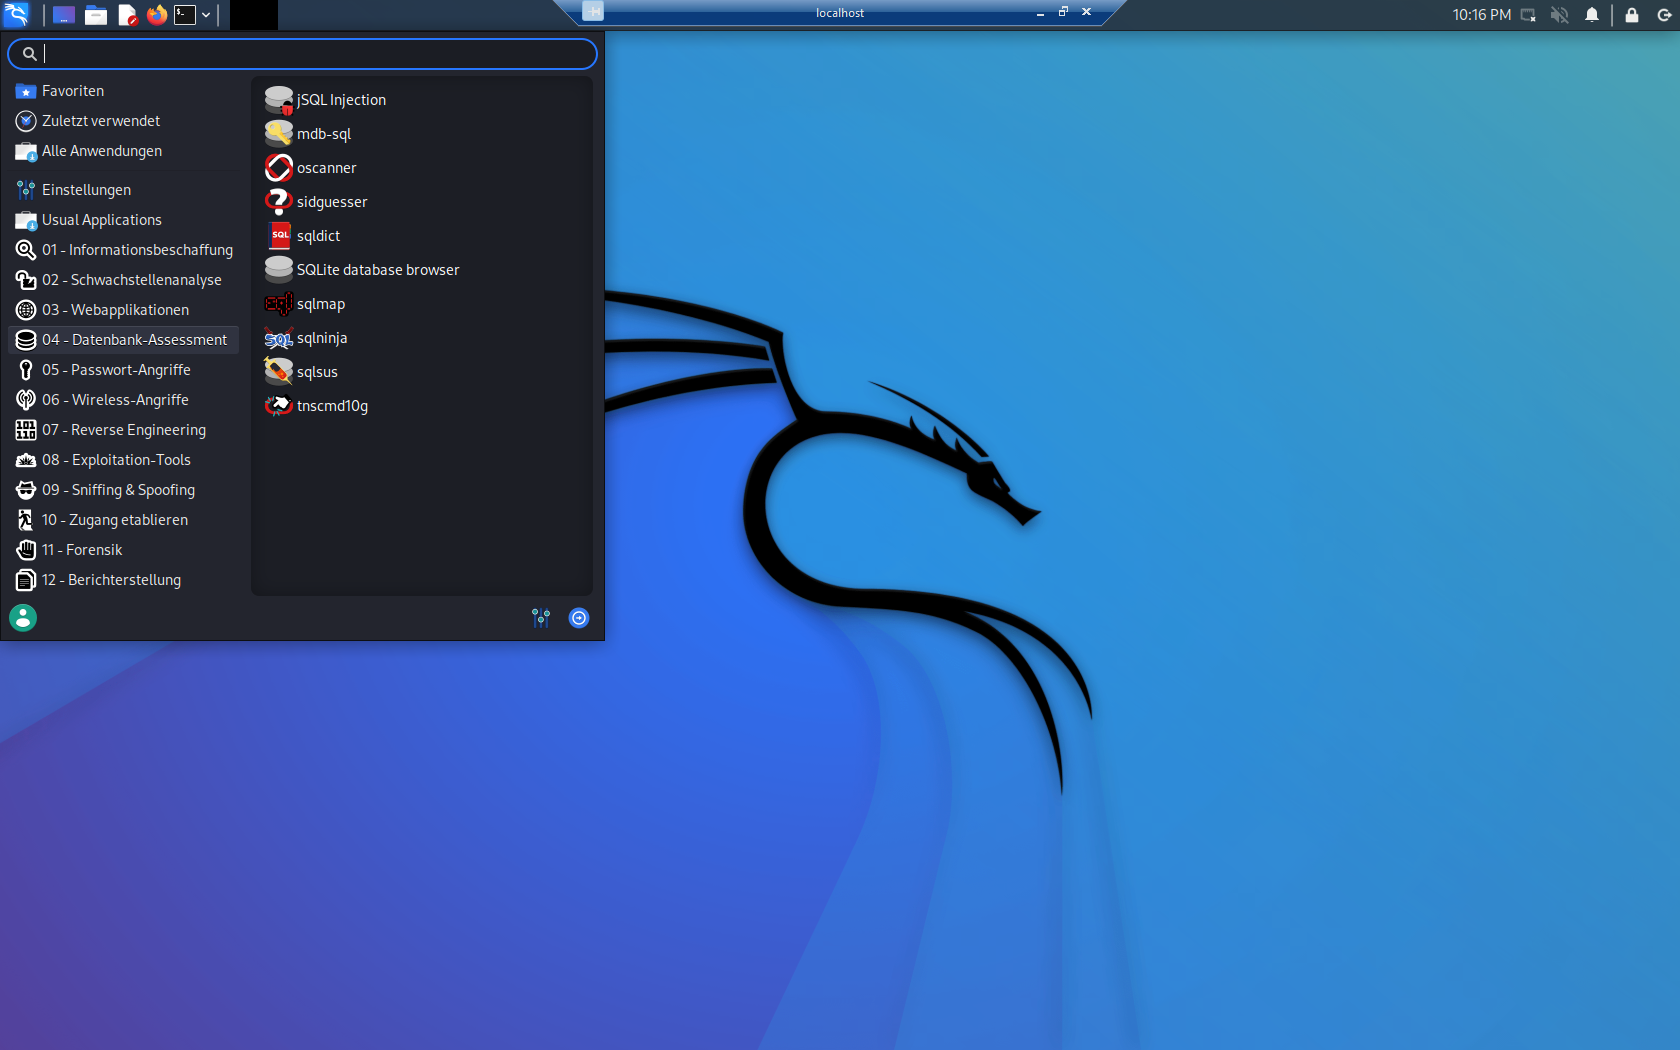This screenshot has height=1050, width=1680.
Task: Click the panel session logout icon
Action: tap(1664, 15)
